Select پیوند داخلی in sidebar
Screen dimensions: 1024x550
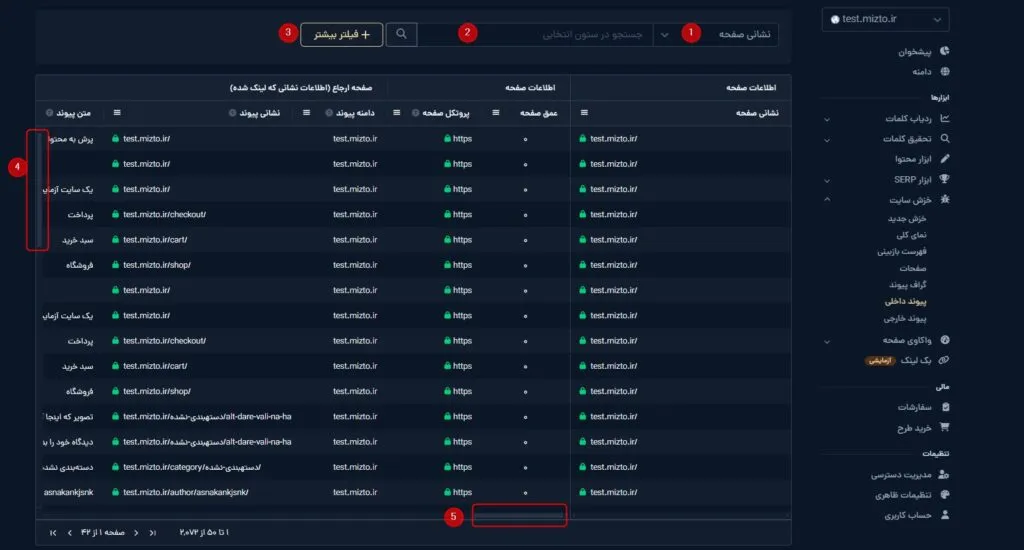906,301
